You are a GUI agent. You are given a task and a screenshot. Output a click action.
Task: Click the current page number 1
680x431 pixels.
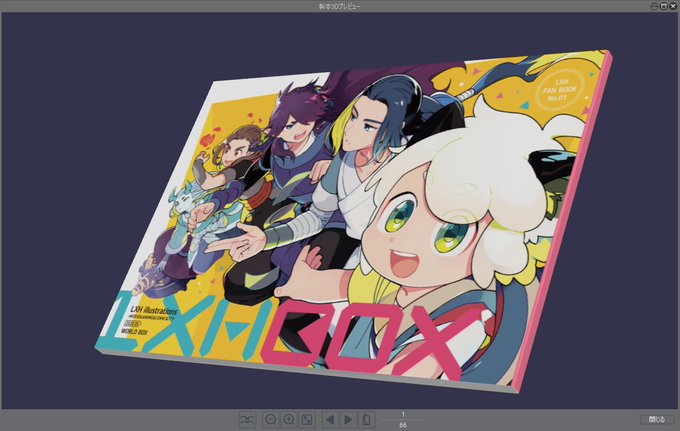(x=403, y=415)
